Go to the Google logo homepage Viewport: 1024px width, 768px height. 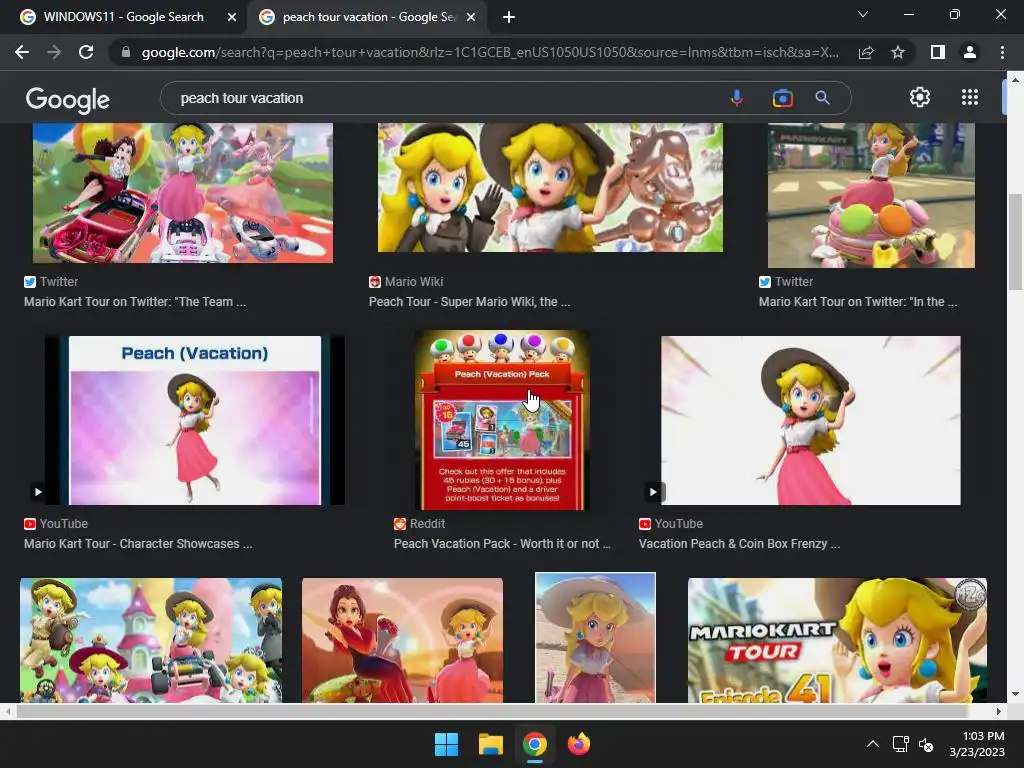coord(68,99)
